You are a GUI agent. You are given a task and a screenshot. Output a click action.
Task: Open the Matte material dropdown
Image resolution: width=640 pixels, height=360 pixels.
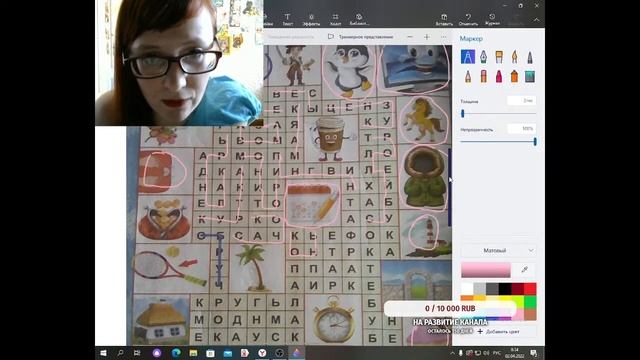[498, 250]
